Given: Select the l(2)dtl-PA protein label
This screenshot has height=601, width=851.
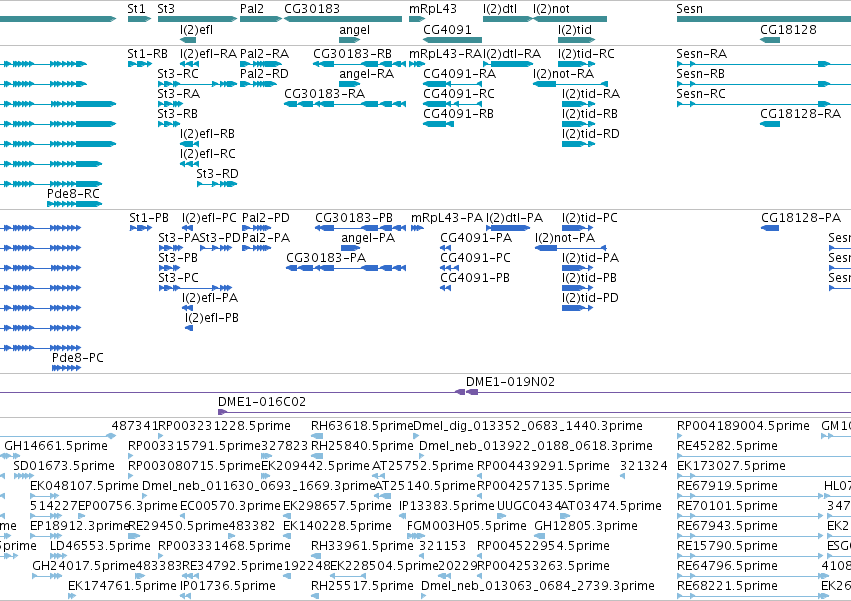Looking at the screenshot, I should coord(514,218).
